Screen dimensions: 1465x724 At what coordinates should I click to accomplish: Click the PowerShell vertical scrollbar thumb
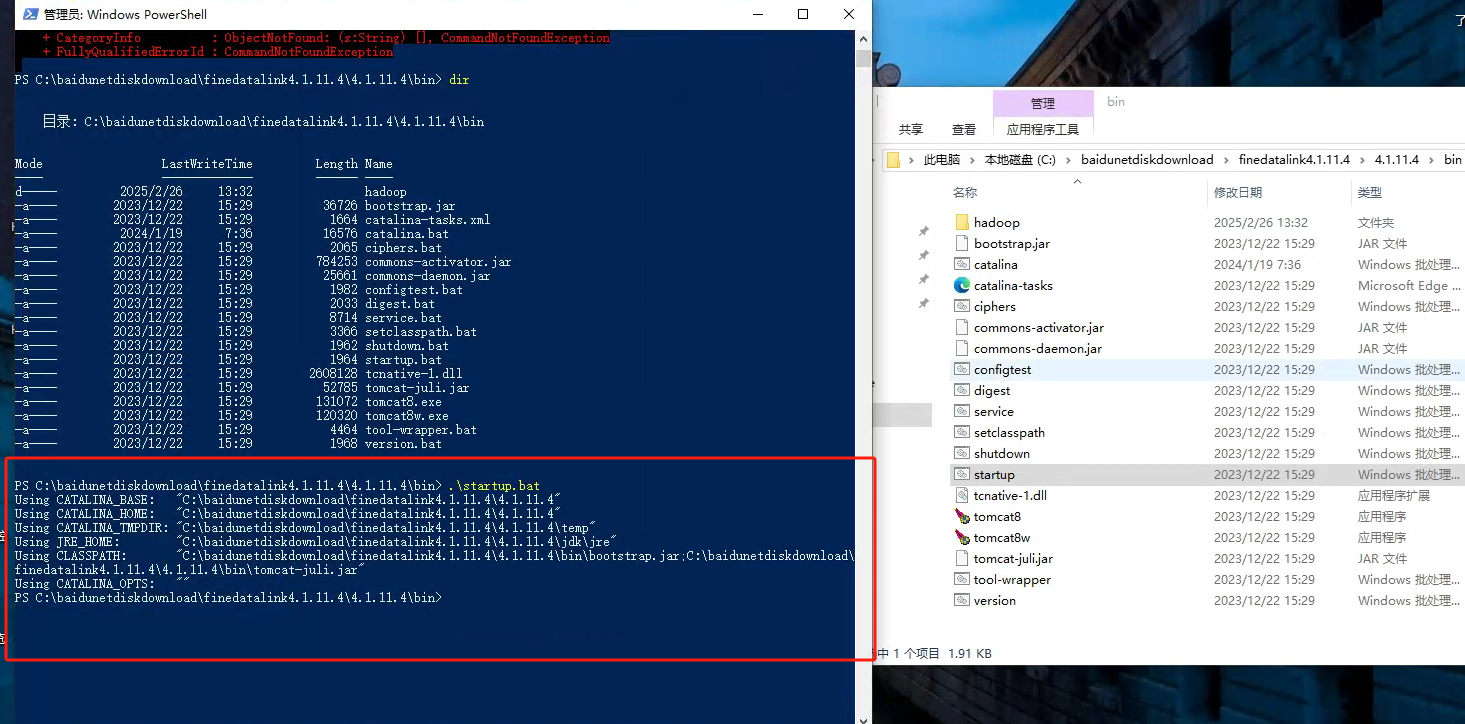click(863, 58)
